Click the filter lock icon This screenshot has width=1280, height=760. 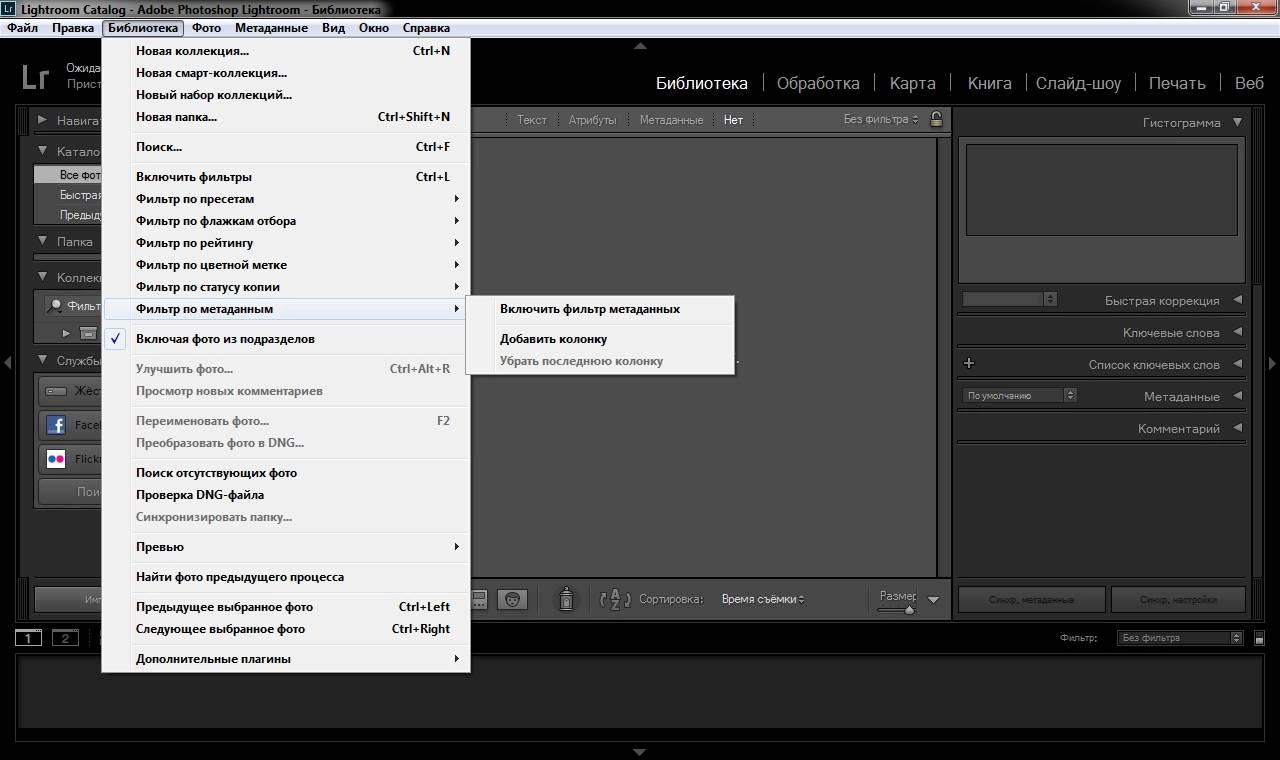point(936,119)
